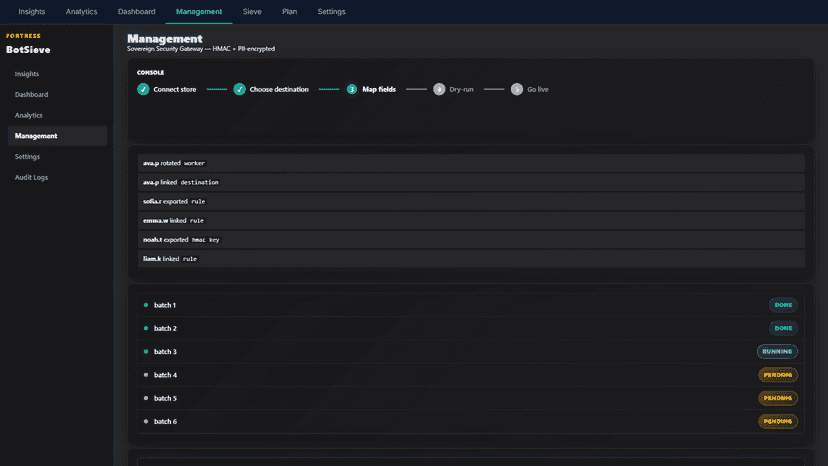Screen dimensions: 828x466
Task: Select the batch 2 row label
Action: pyautogui.click(x=165, y=328)
